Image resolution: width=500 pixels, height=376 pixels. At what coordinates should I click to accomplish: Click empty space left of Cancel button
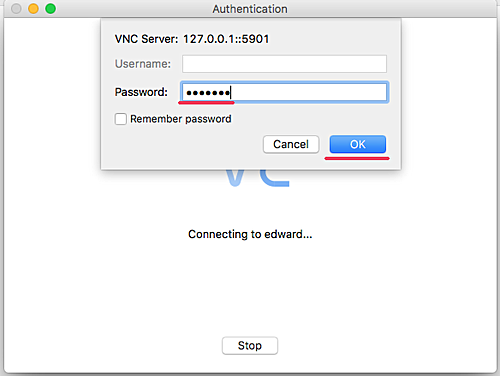click(187, 145)
